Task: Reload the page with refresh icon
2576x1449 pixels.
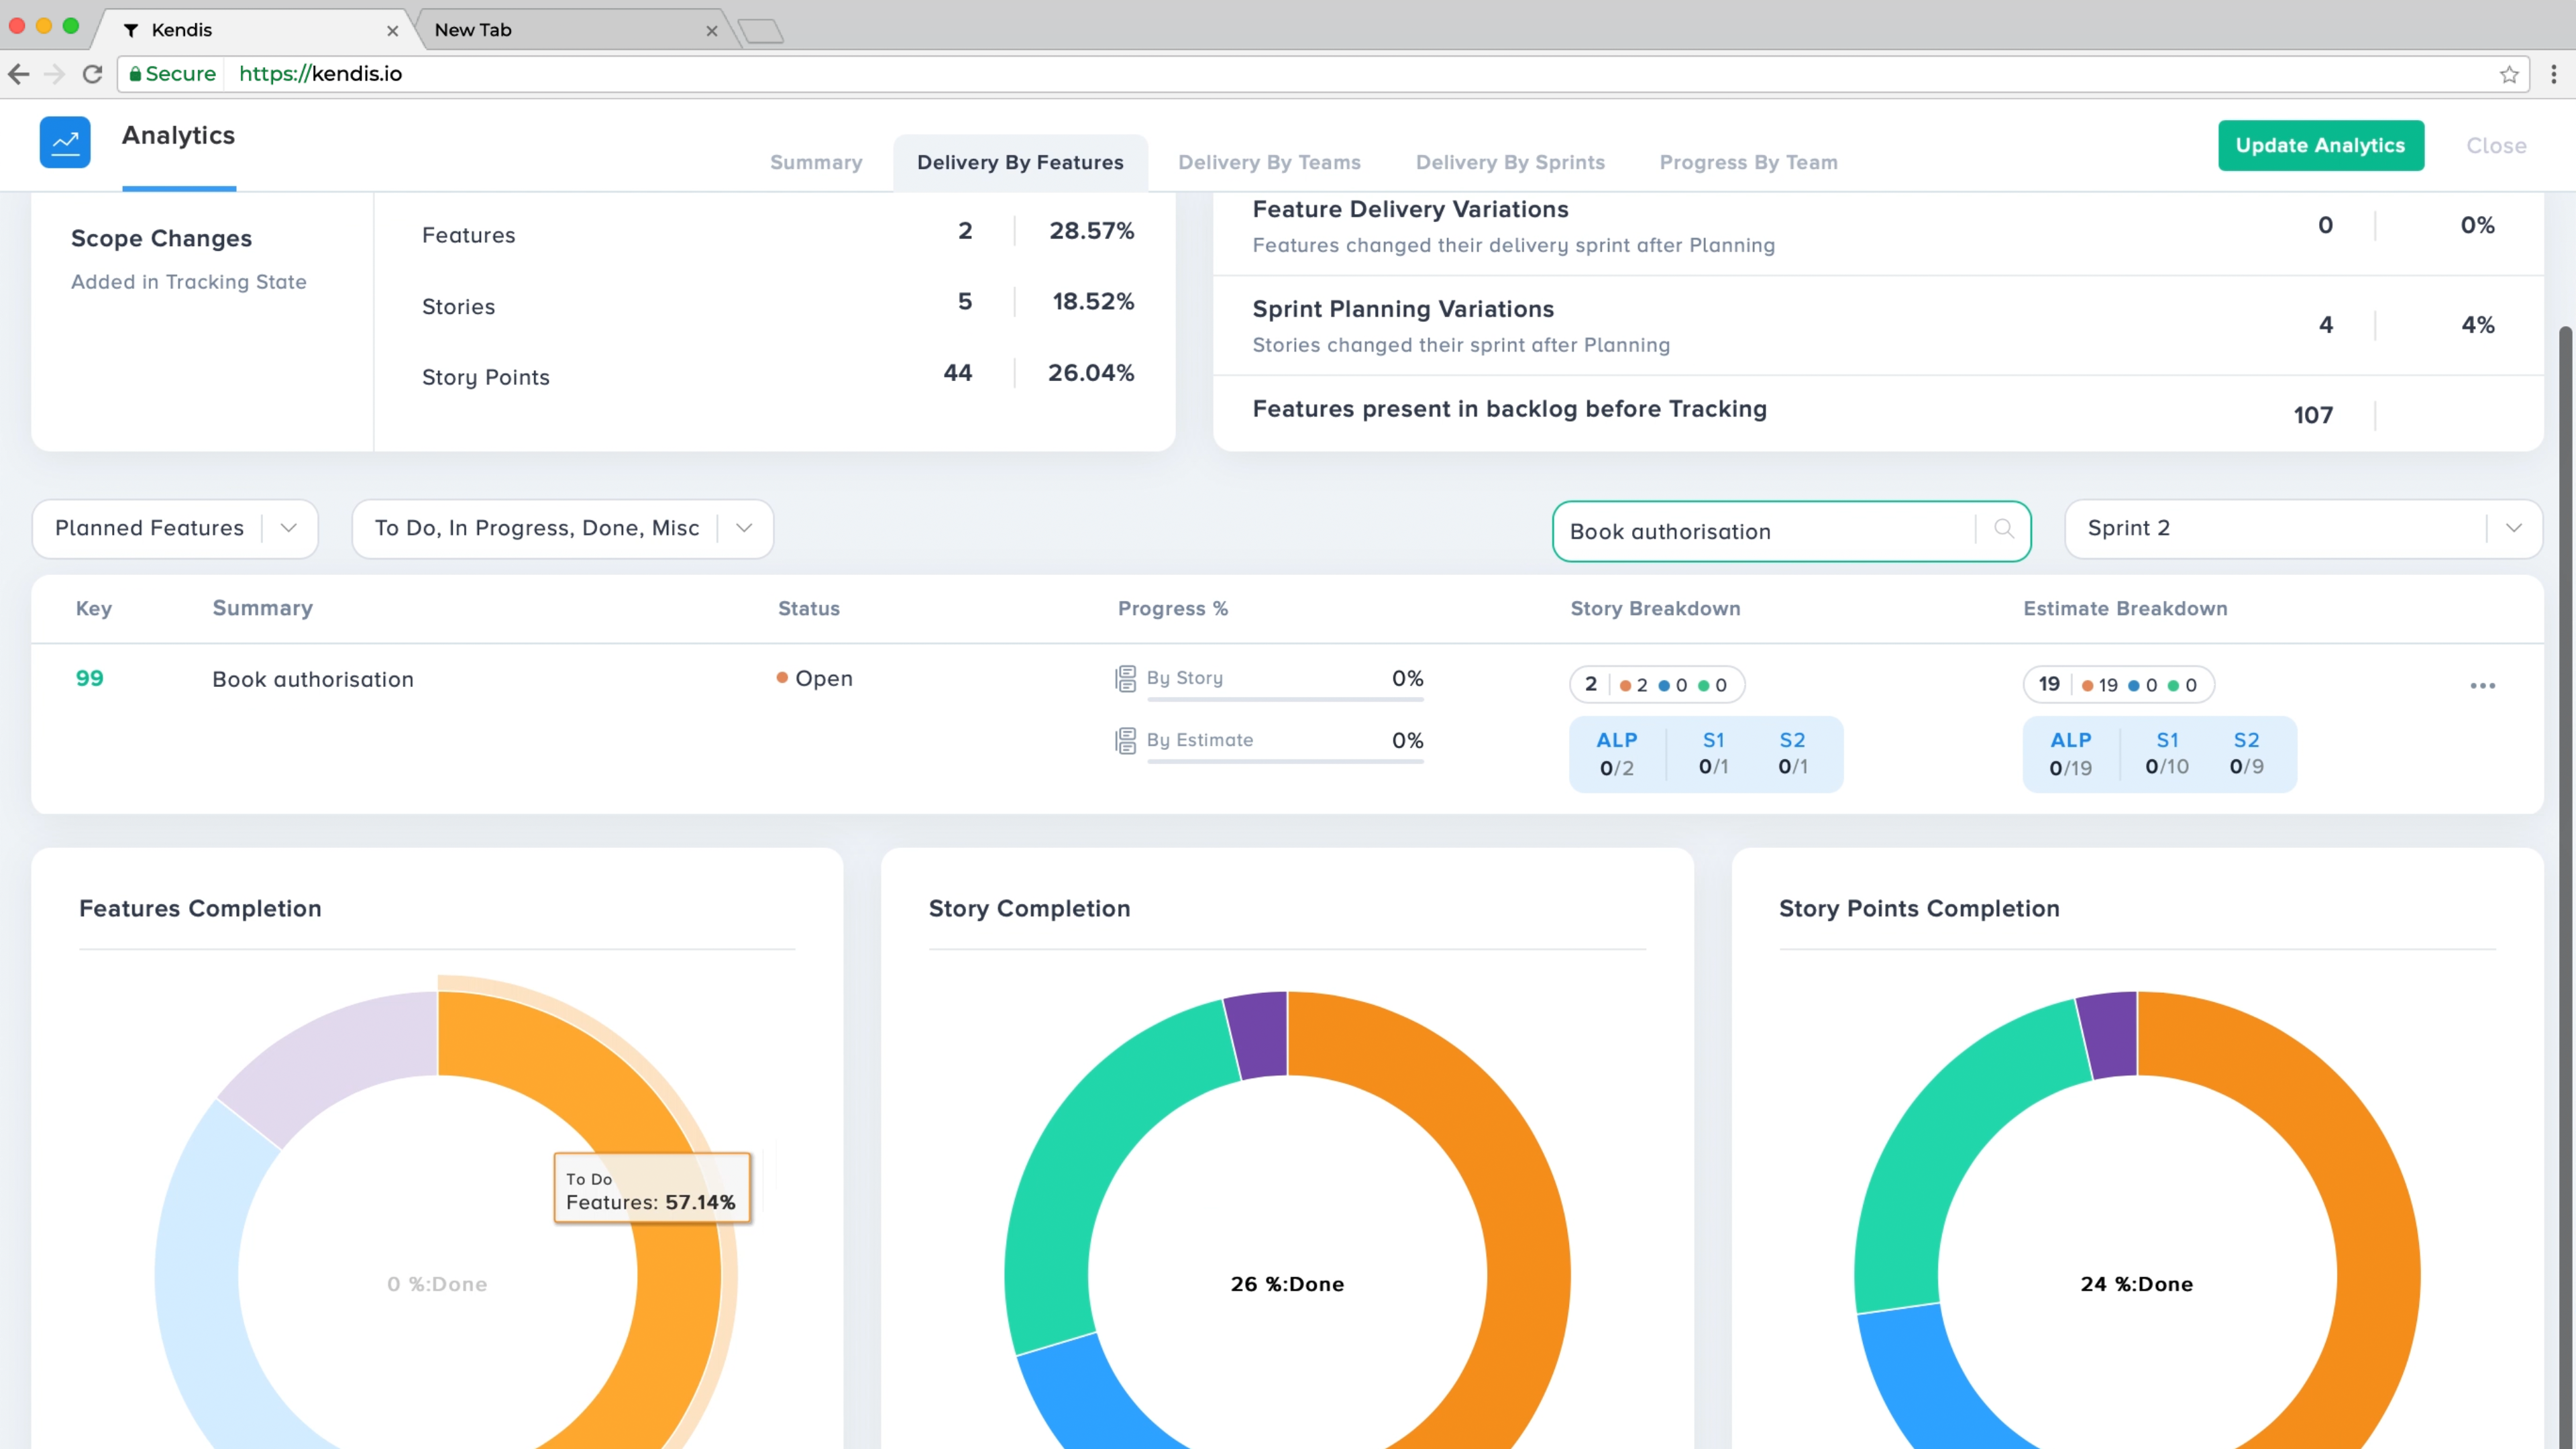Action: 92,74
